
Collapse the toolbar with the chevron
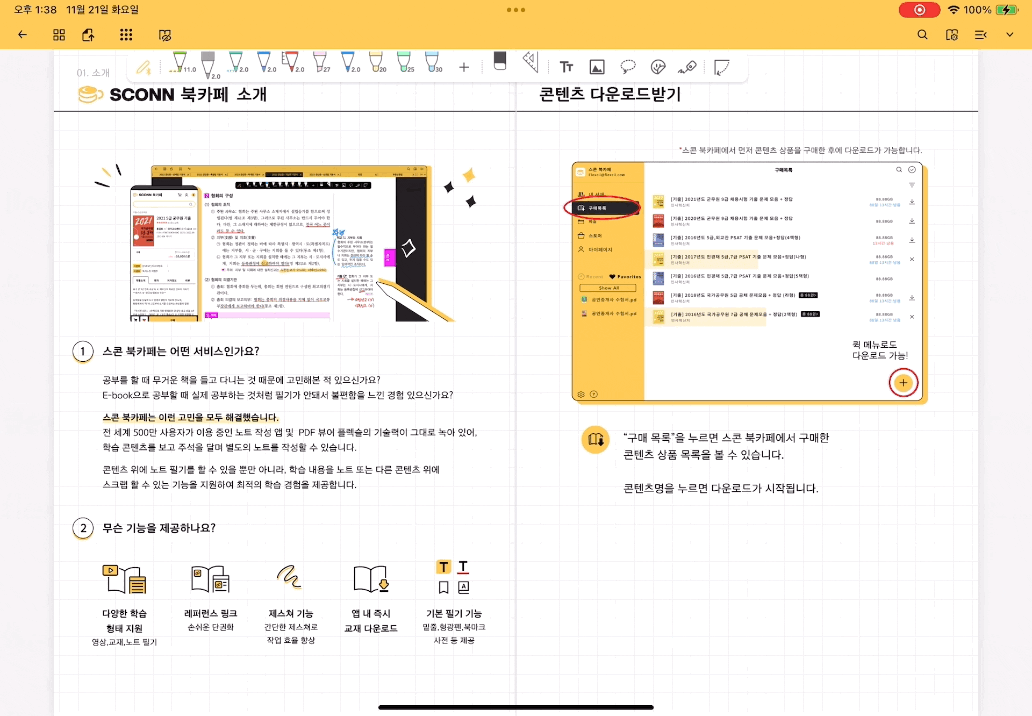pyautogui.click(x=1010, y=35)
